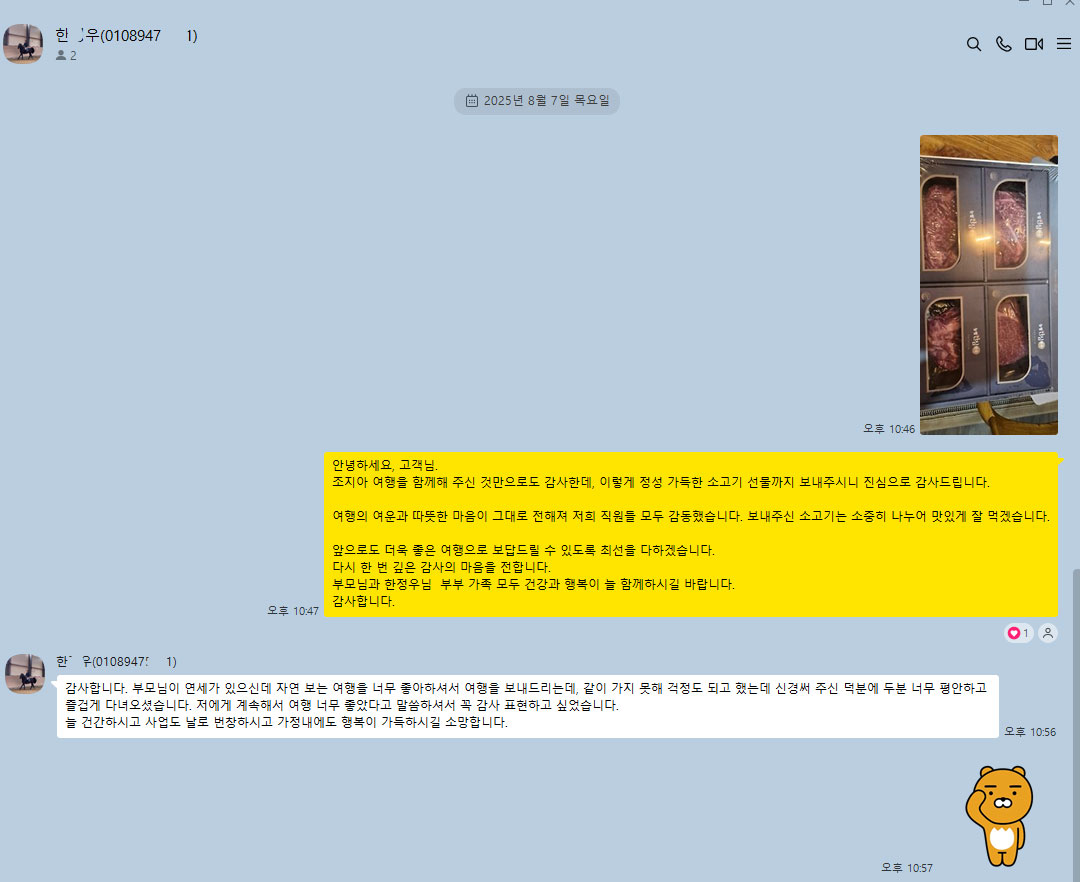Viewport: 1080px width, 882px height.
Task: Select the yellow message starting with 안녕하세요, 고객님
Action: [690, 535]
